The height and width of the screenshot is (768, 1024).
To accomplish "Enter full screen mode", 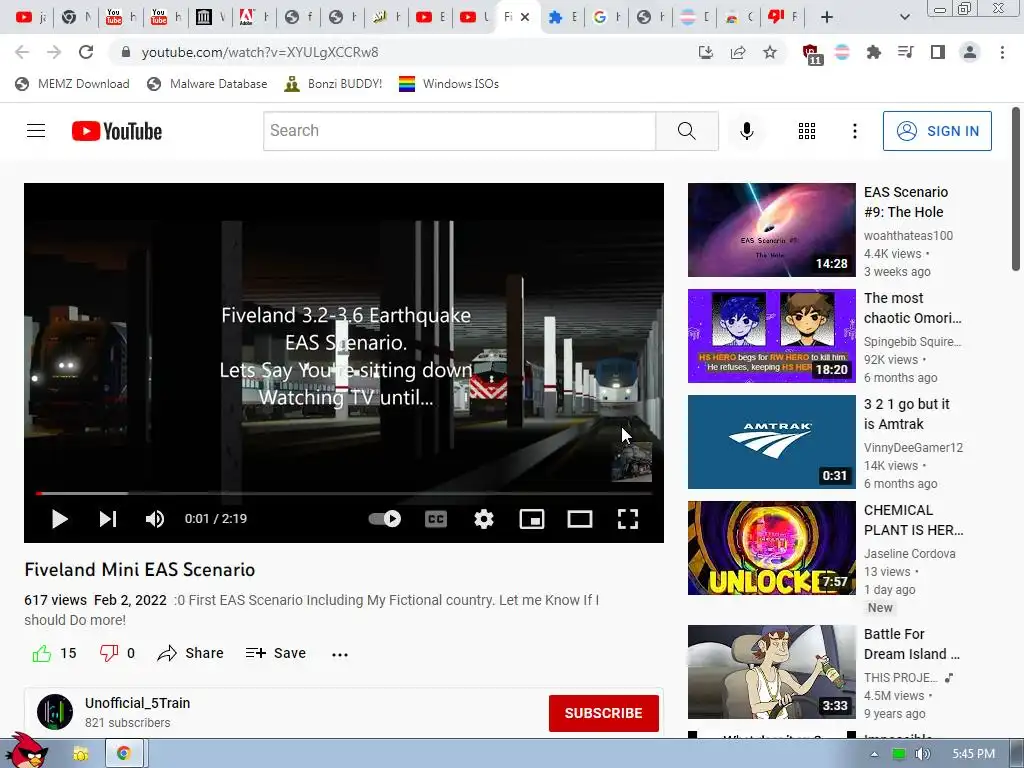I will click(x=628, y=519).
